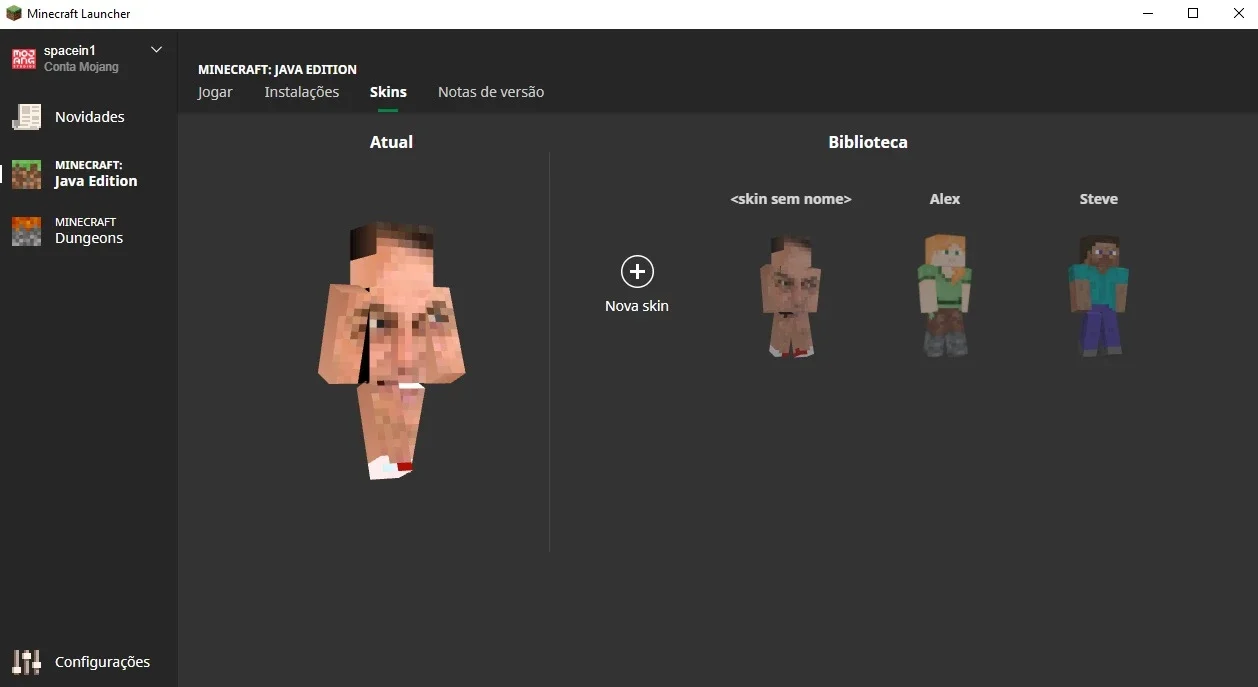The image size is (1258, 687).
Task: Click the 'Steve' skin name
Action: [1099, 199]
